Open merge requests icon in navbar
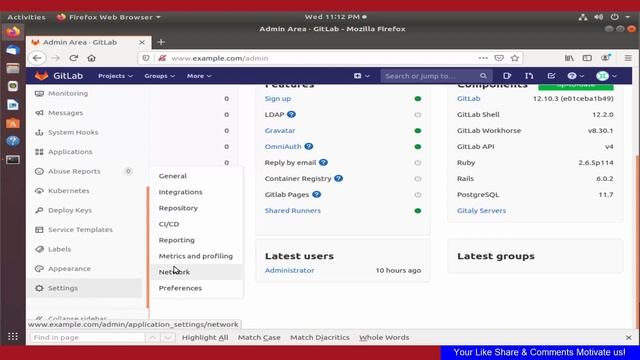This screenshot has width=640, height=360. pyautogui.click(x=529, y=76)
